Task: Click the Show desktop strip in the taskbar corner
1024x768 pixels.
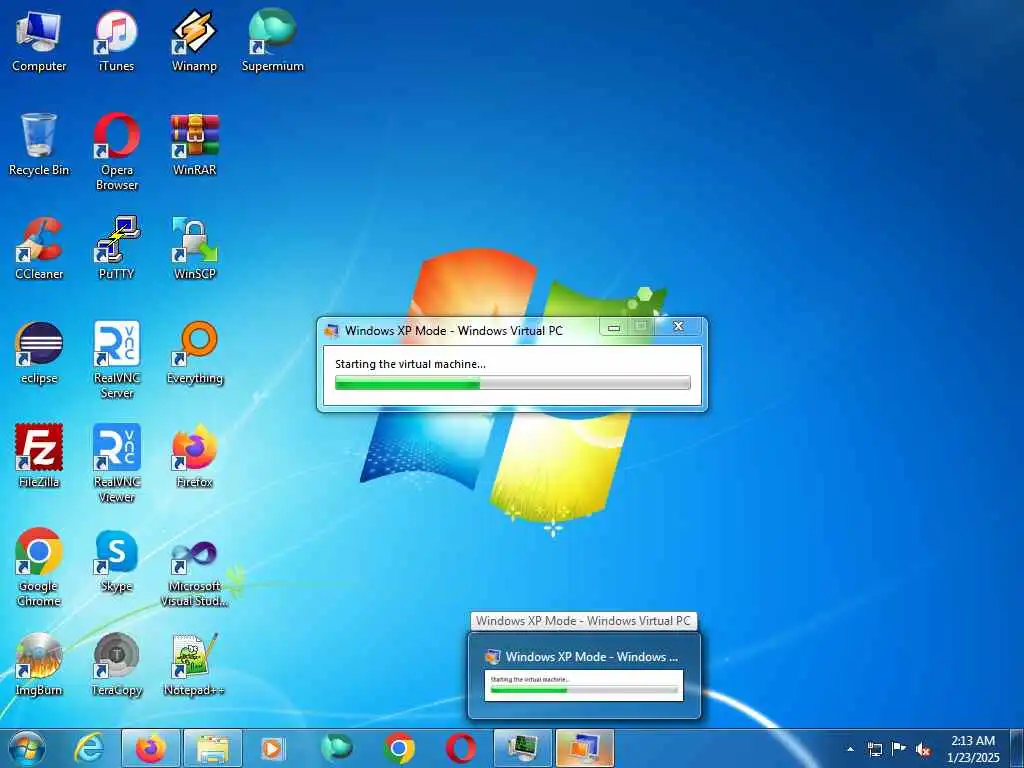Action: click(1016, 749)
